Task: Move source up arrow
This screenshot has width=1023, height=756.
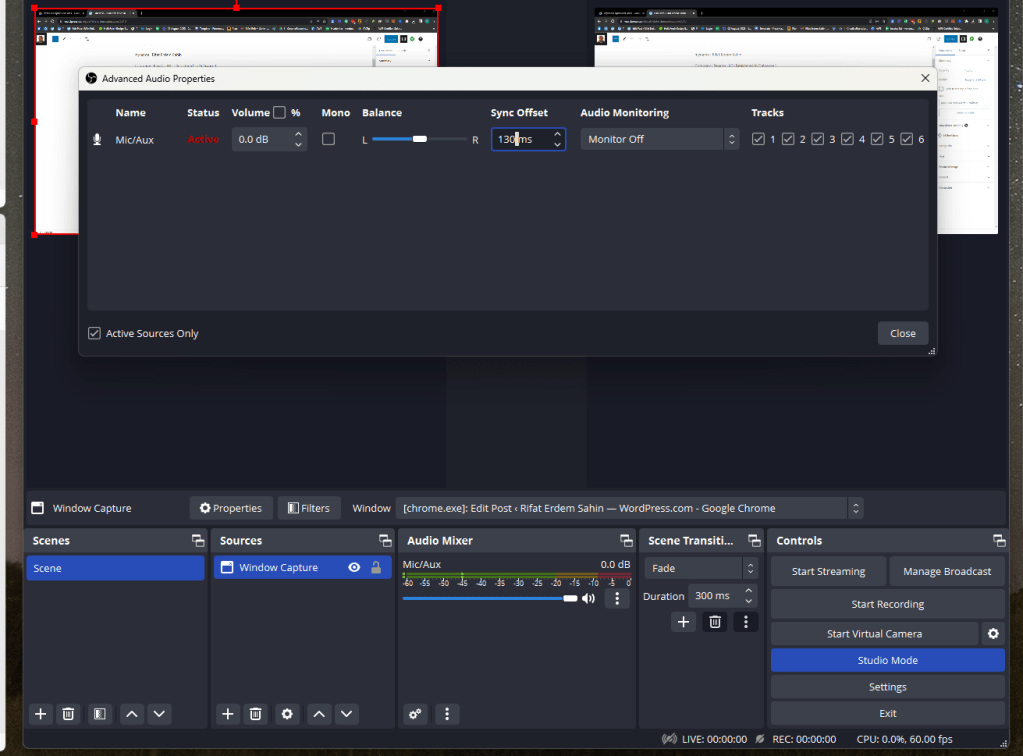Action: coord(319,714)
